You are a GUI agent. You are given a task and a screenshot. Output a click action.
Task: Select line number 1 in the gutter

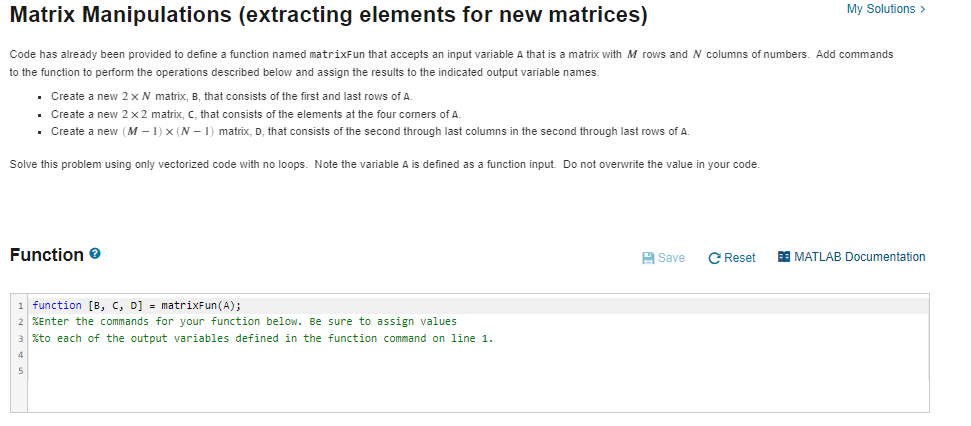pyautogui.click(x=20, y=305)
